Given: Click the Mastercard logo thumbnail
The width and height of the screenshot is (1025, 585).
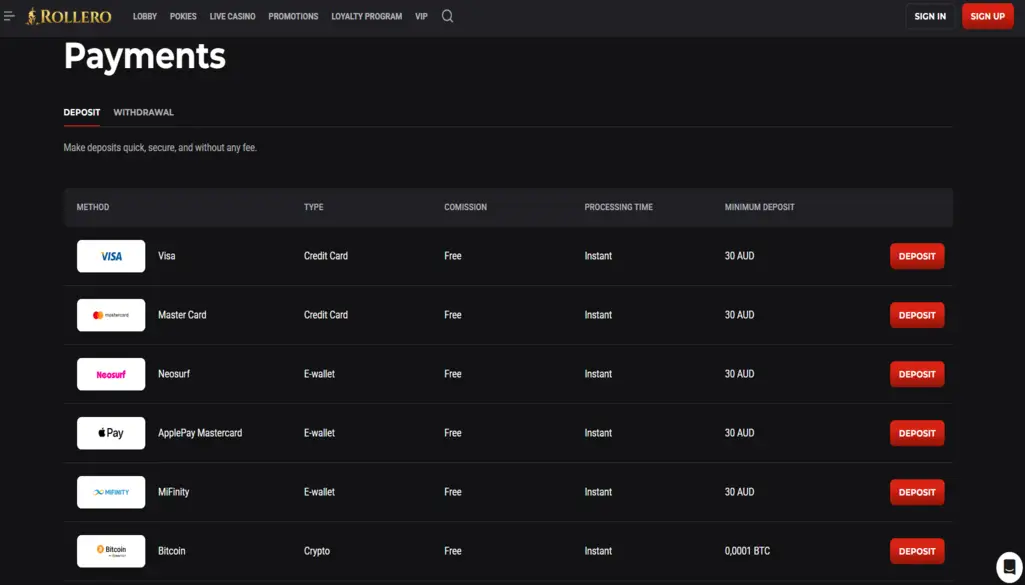Looking at the screenshot, I should [111, 315].
